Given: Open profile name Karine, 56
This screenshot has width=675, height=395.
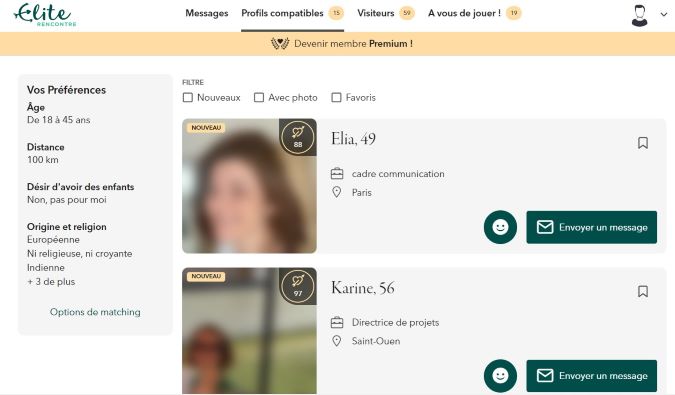Looking at the screenshot, I should (362, 288).
